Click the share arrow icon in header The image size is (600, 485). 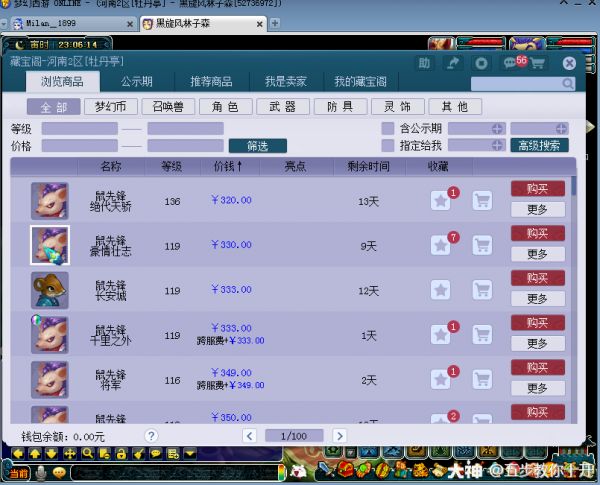(453, 63)
